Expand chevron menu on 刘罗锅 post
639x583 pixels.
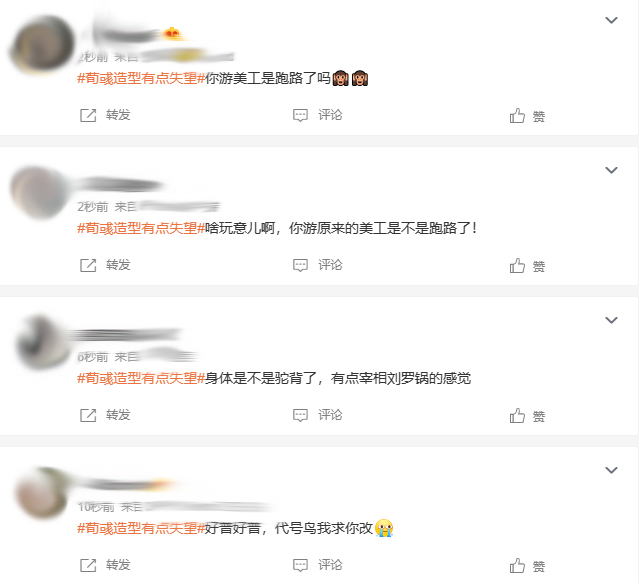611,320
